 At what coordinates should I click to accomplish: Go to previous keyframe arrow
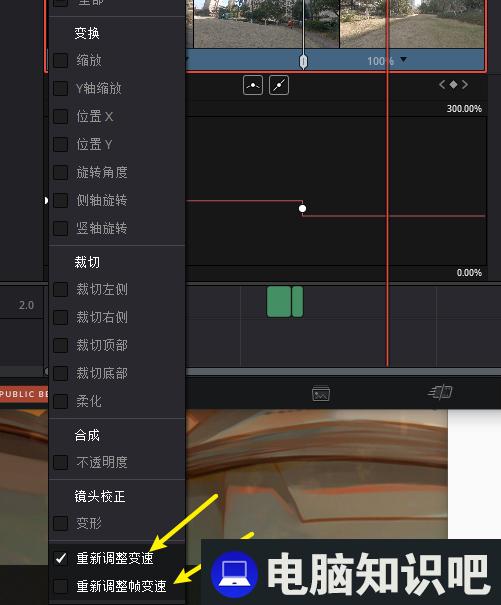click(x=442, y=84)
